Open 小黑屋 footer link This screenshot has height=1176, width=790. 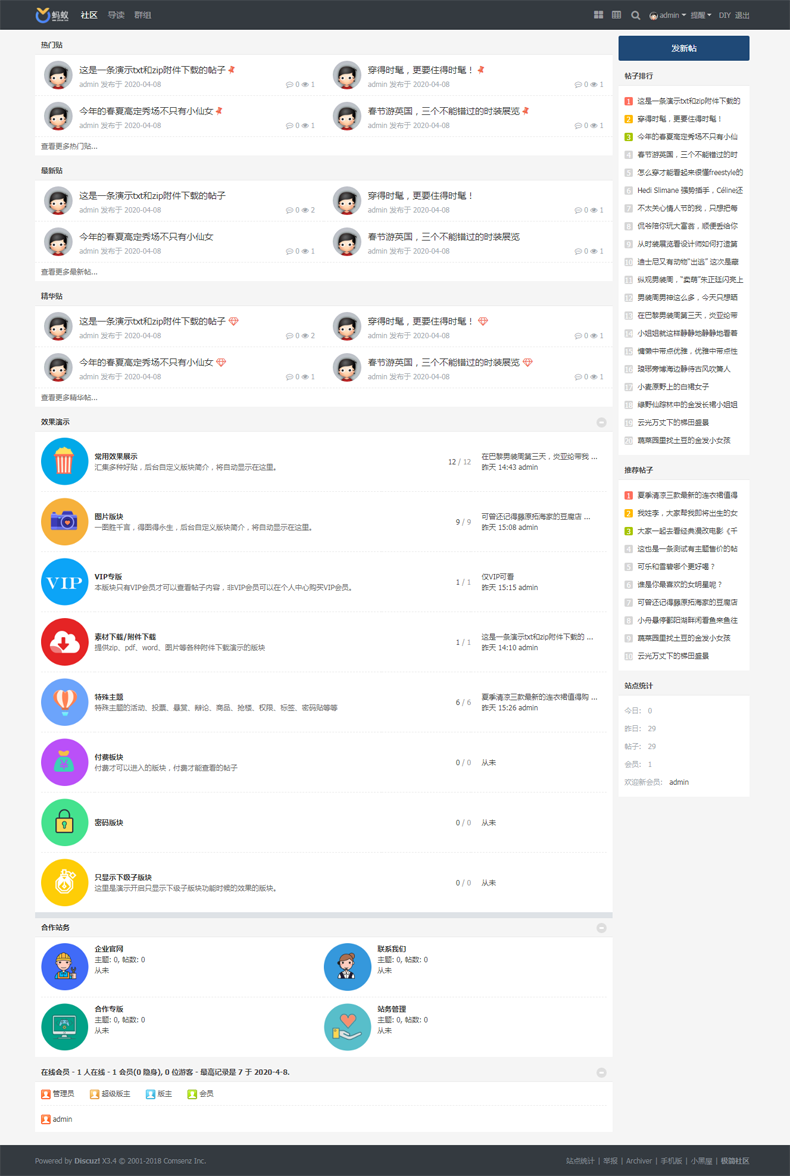pyautogui.click(x=702, y=1161)
